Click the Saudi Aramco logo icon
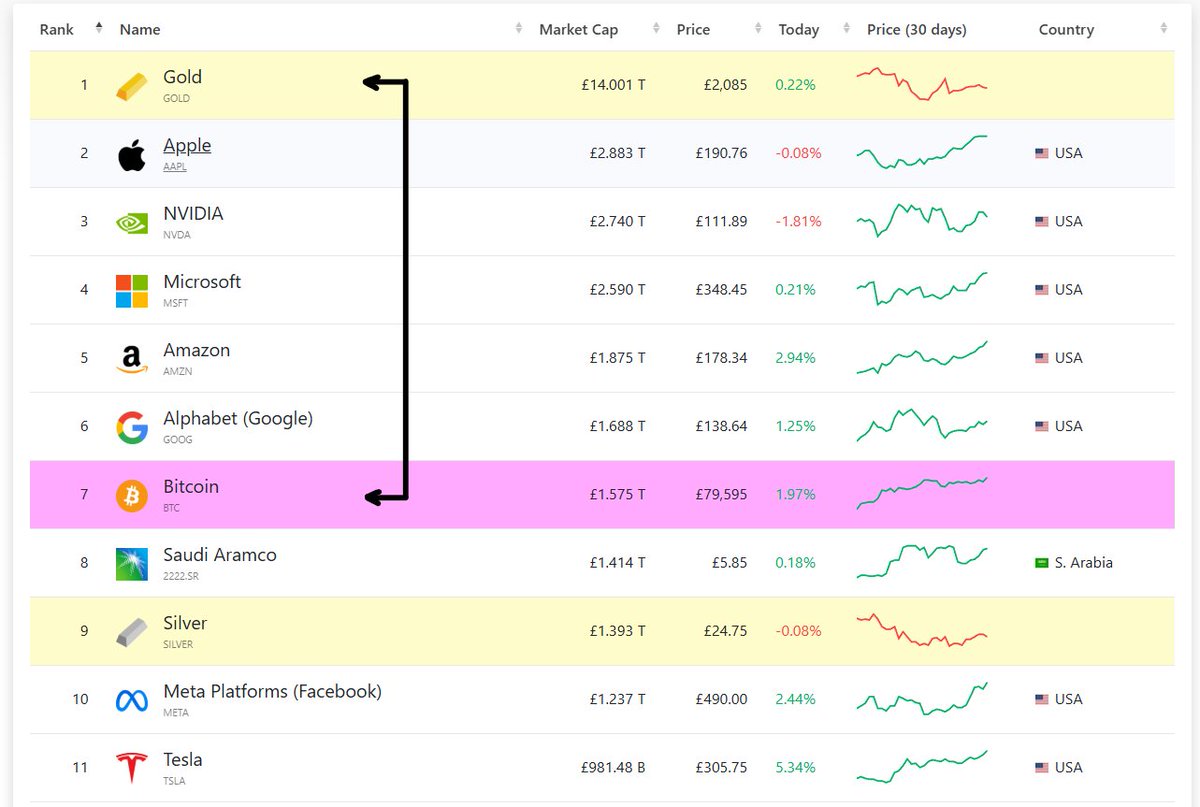This screenshot has height=807, width=1200. click(132, 564)
